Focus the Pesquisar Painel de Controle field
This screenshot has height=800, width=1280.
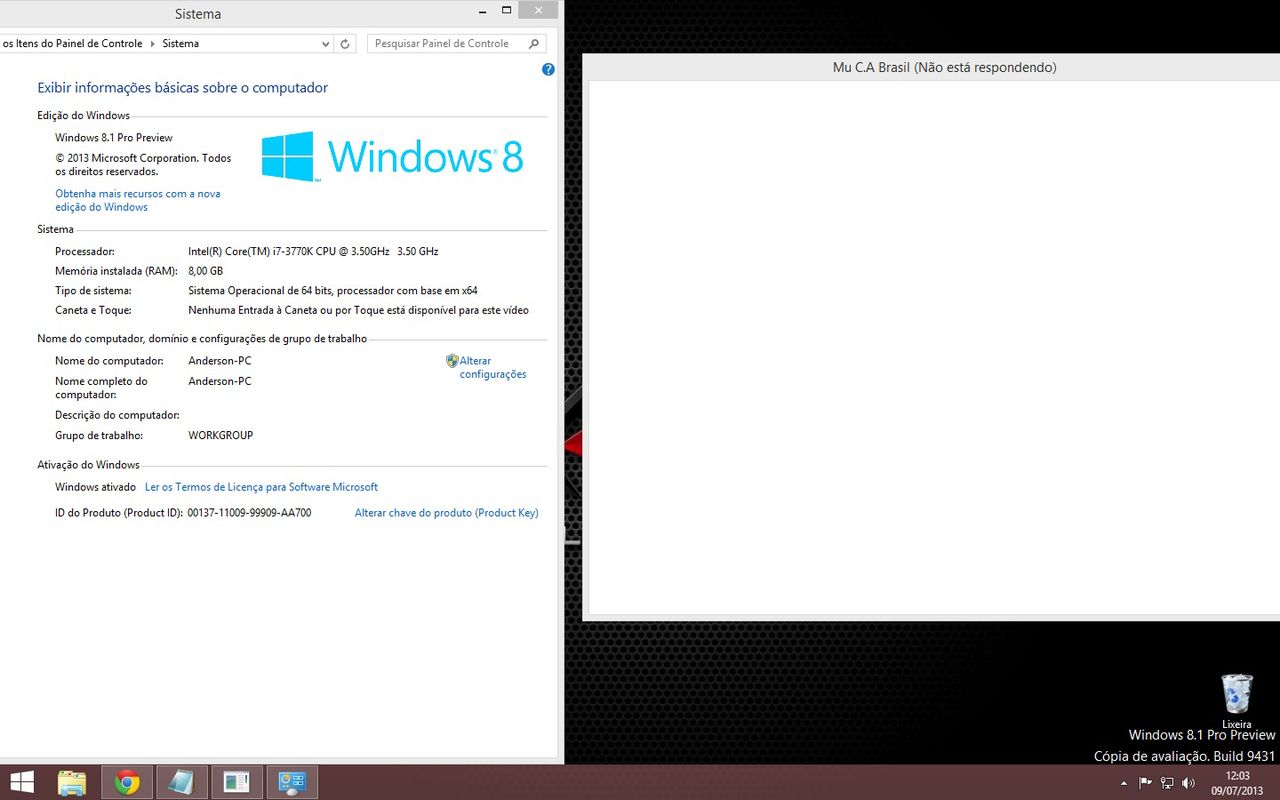point(445,44)
